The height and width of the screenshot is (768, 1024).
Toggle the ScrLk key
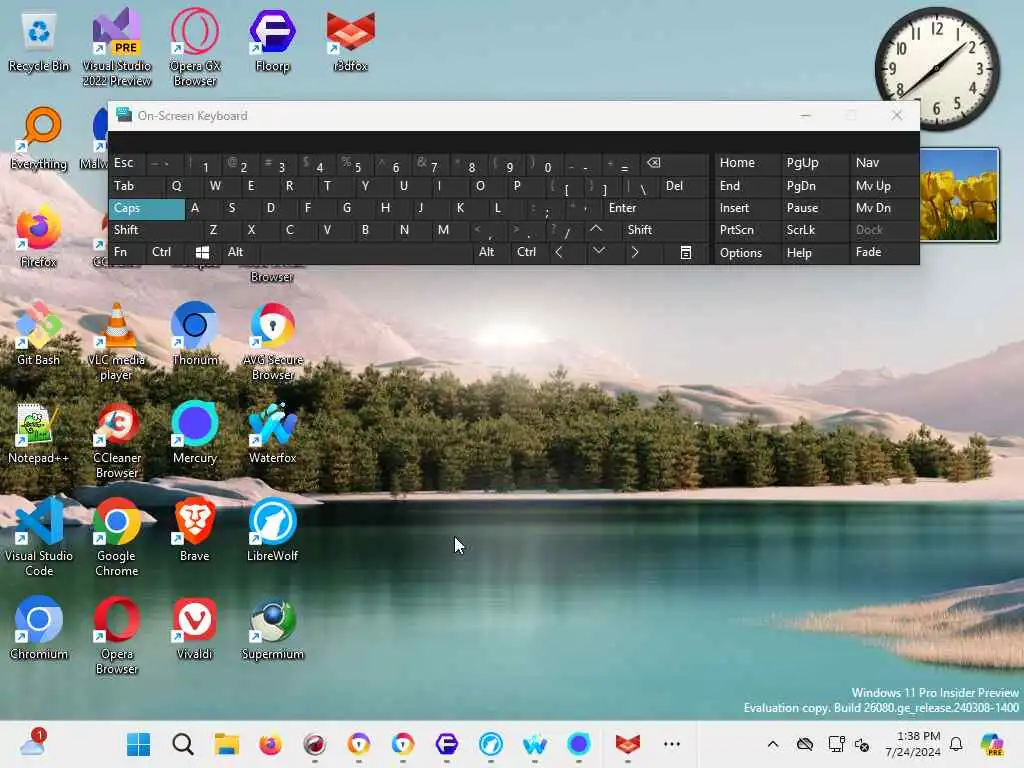coord(814,230)
